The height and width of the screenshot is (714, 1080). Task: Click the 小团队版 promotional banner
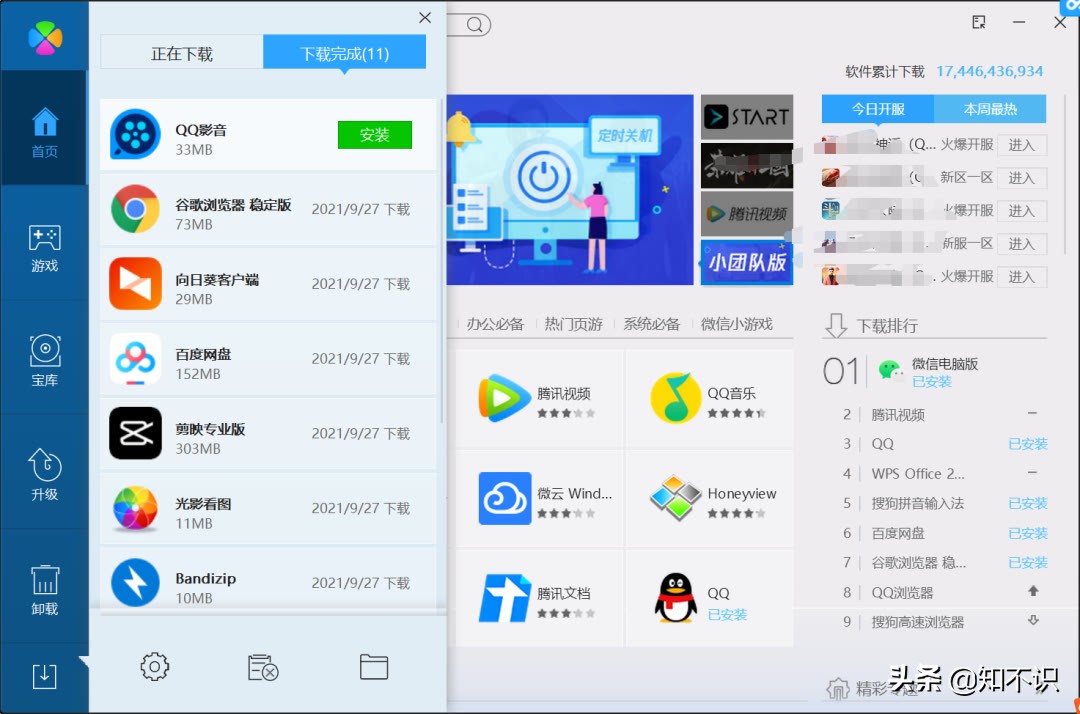747,263
